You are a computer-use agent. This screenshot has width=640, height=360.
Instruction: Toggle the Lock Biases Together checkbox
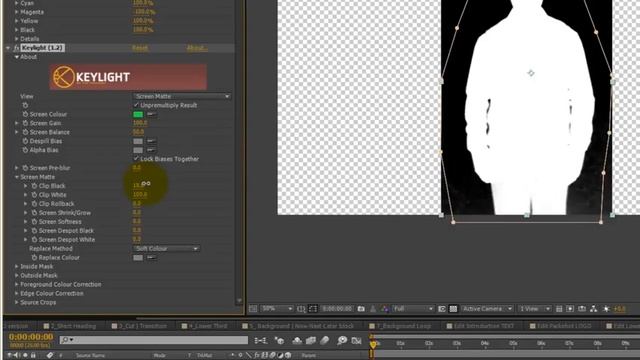point(136,159)
